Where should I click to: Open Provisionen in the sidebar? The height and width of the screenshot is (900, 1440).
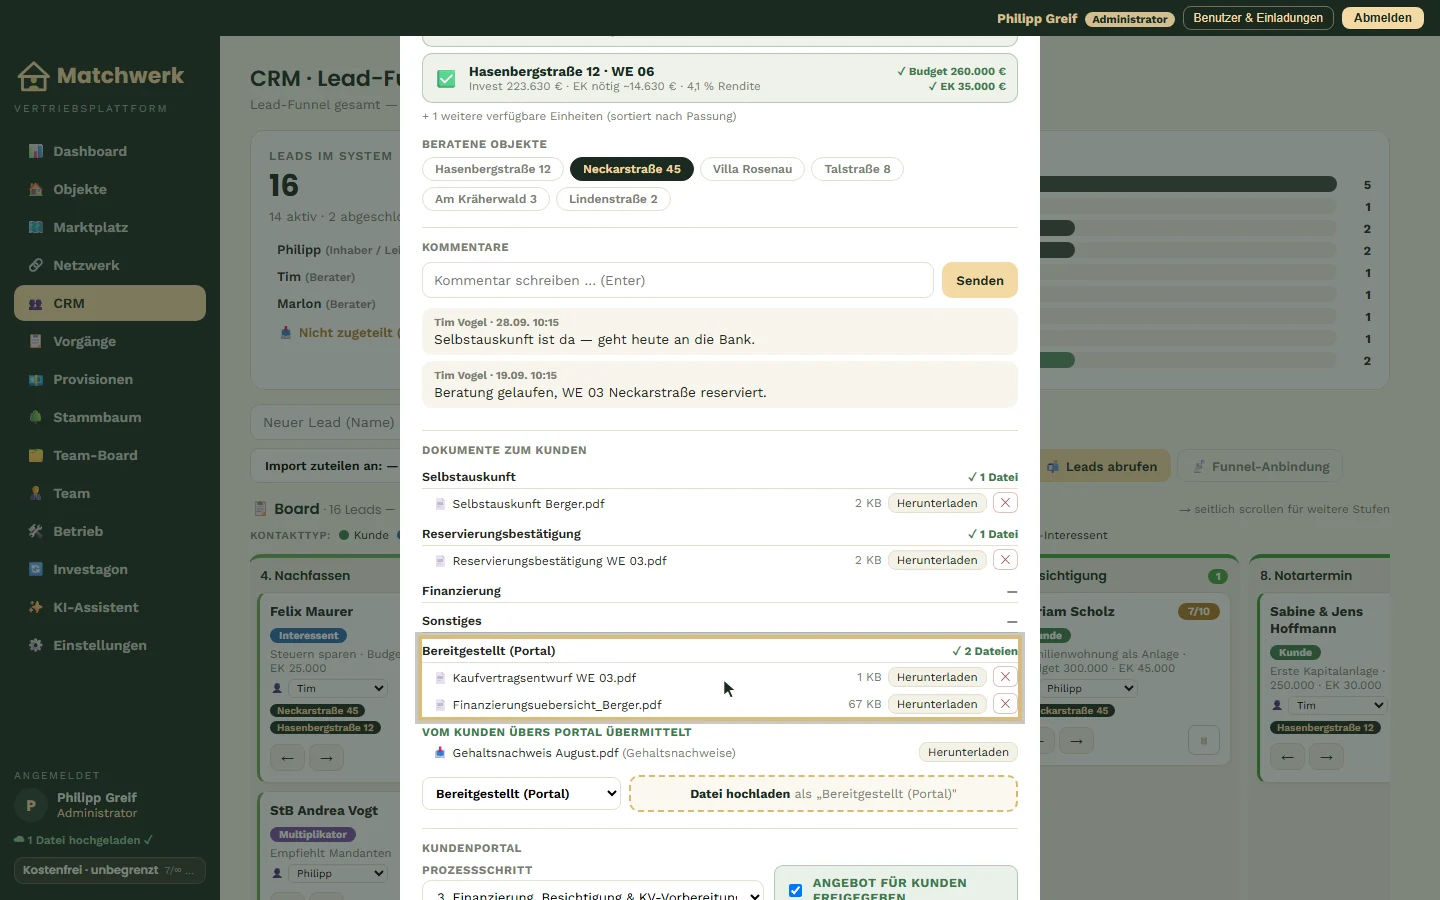click(x=110, y=379)
